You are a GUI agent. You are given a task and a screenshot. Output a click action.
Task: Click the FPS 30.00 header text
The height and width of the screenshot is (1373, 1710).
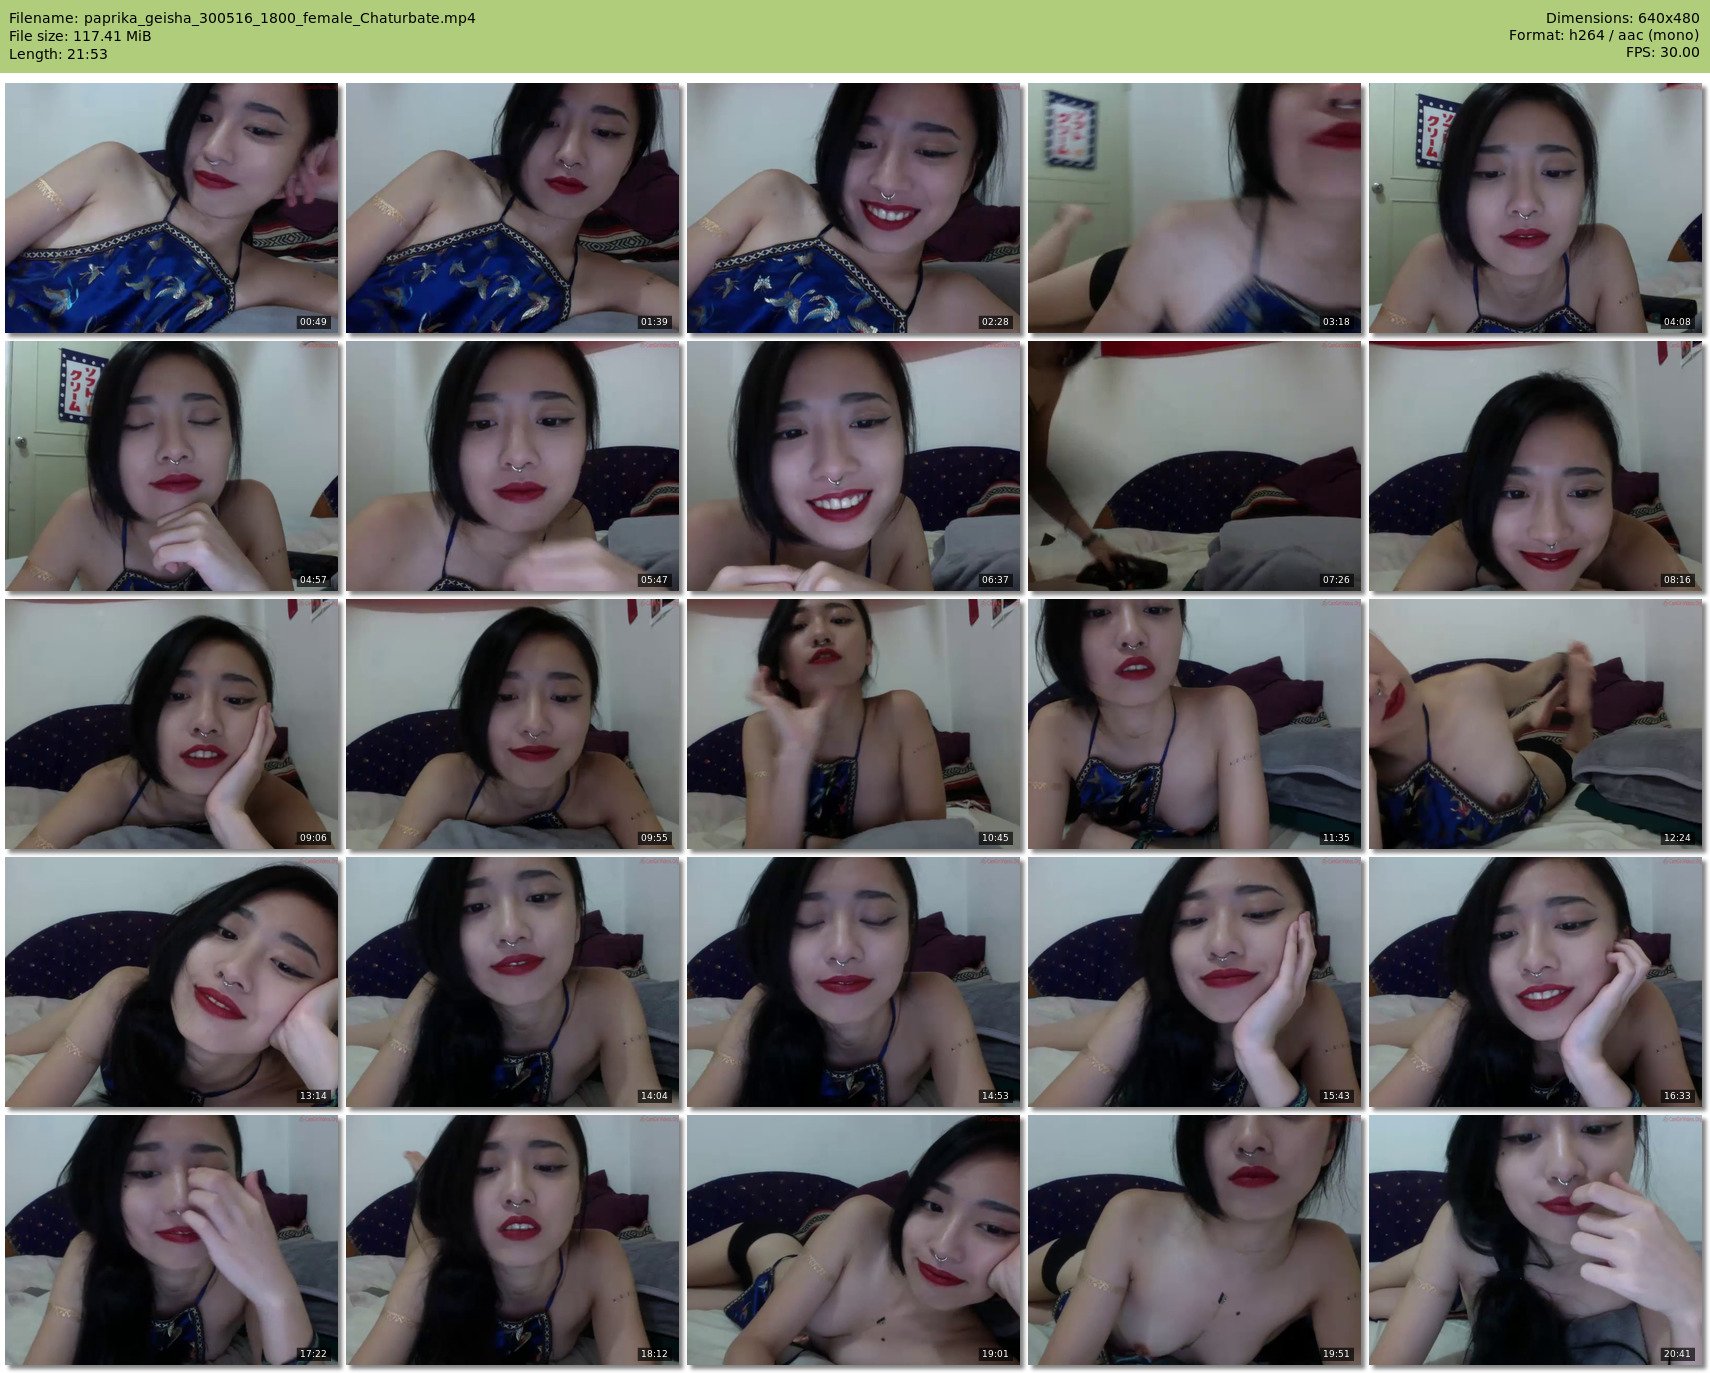(x=1662, y=52)
